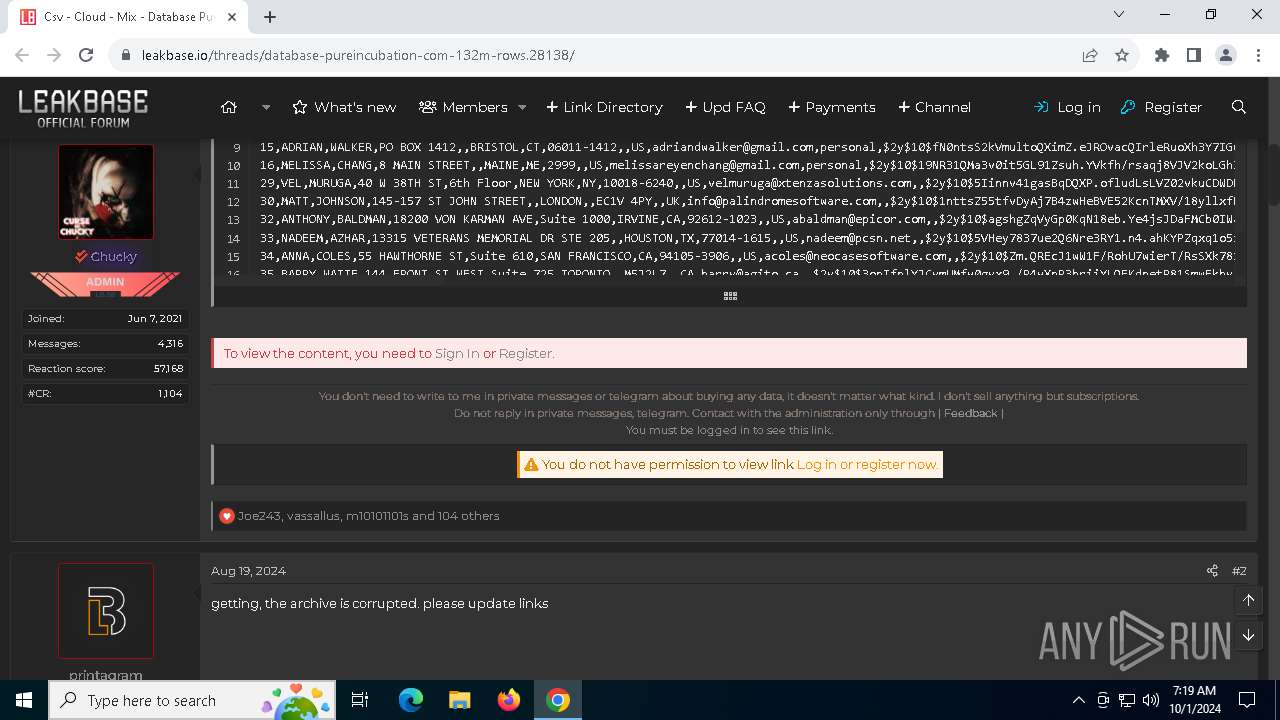The height and width of the screenshot is (720, 1280).
Task: Share post #2 with share icon
Action: [1212, 571]
